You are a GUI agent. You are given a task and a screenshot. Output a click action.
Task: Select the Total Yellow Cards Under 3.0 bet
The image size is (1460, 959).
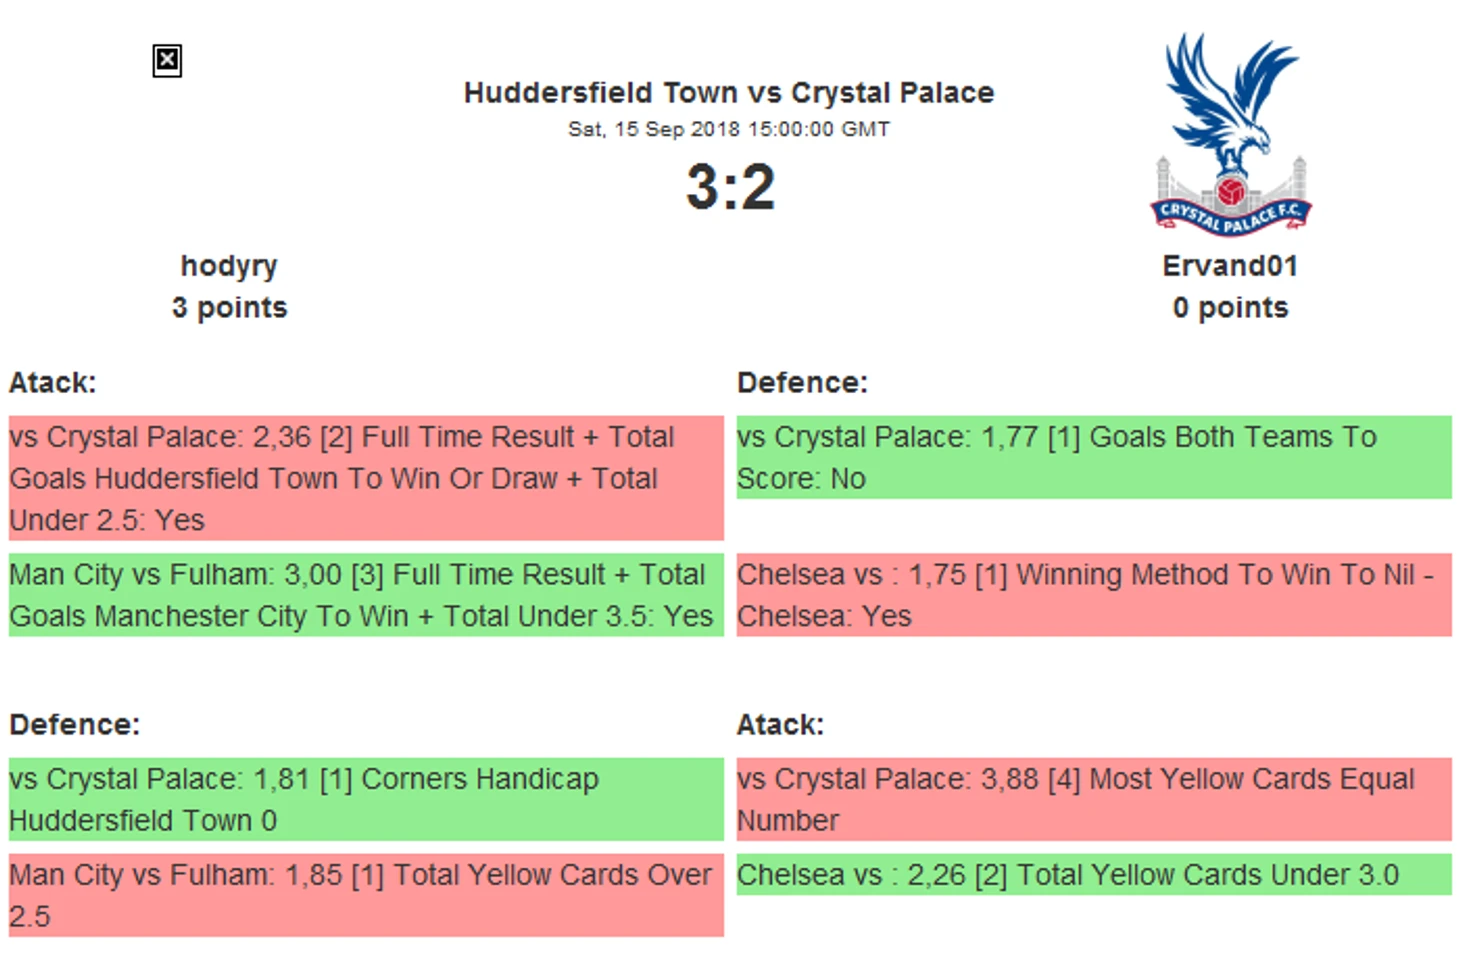coord(1094,875)
